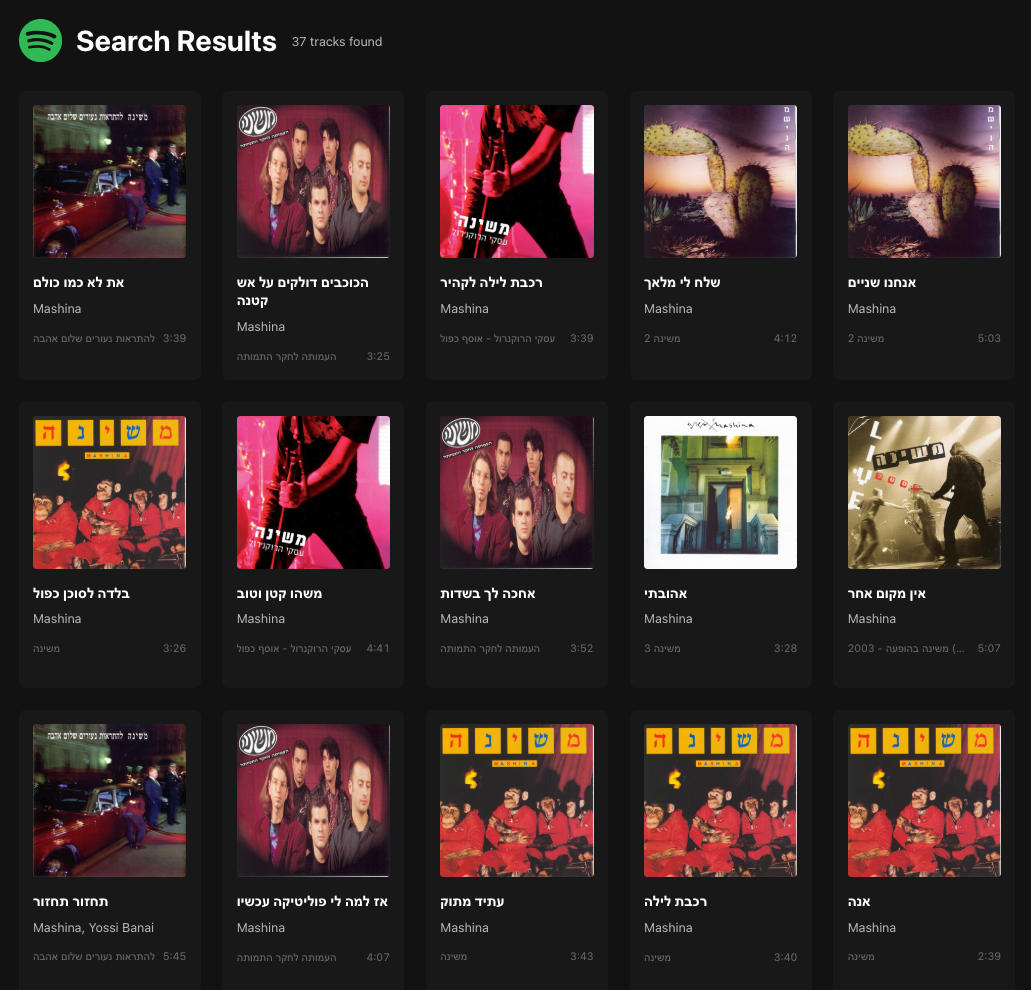Image resolution: width=1031 pixels, height=990 pixels.
Task: Open album art of הכוכבים דולקים על אש קטנה
Action: coord(313,181)
